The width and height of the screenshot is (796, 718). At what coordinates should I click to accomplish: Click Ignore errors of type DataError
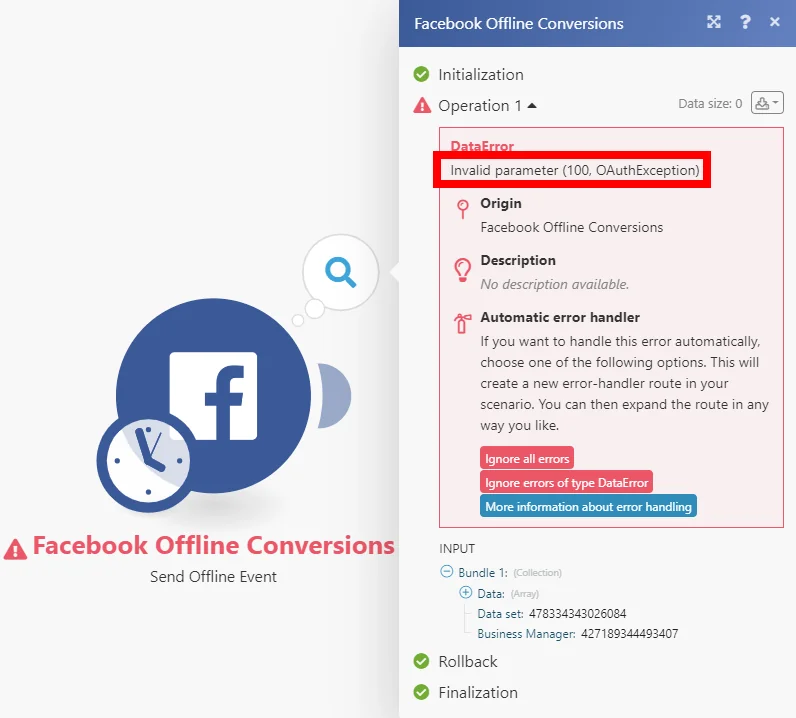pos(567,482)
